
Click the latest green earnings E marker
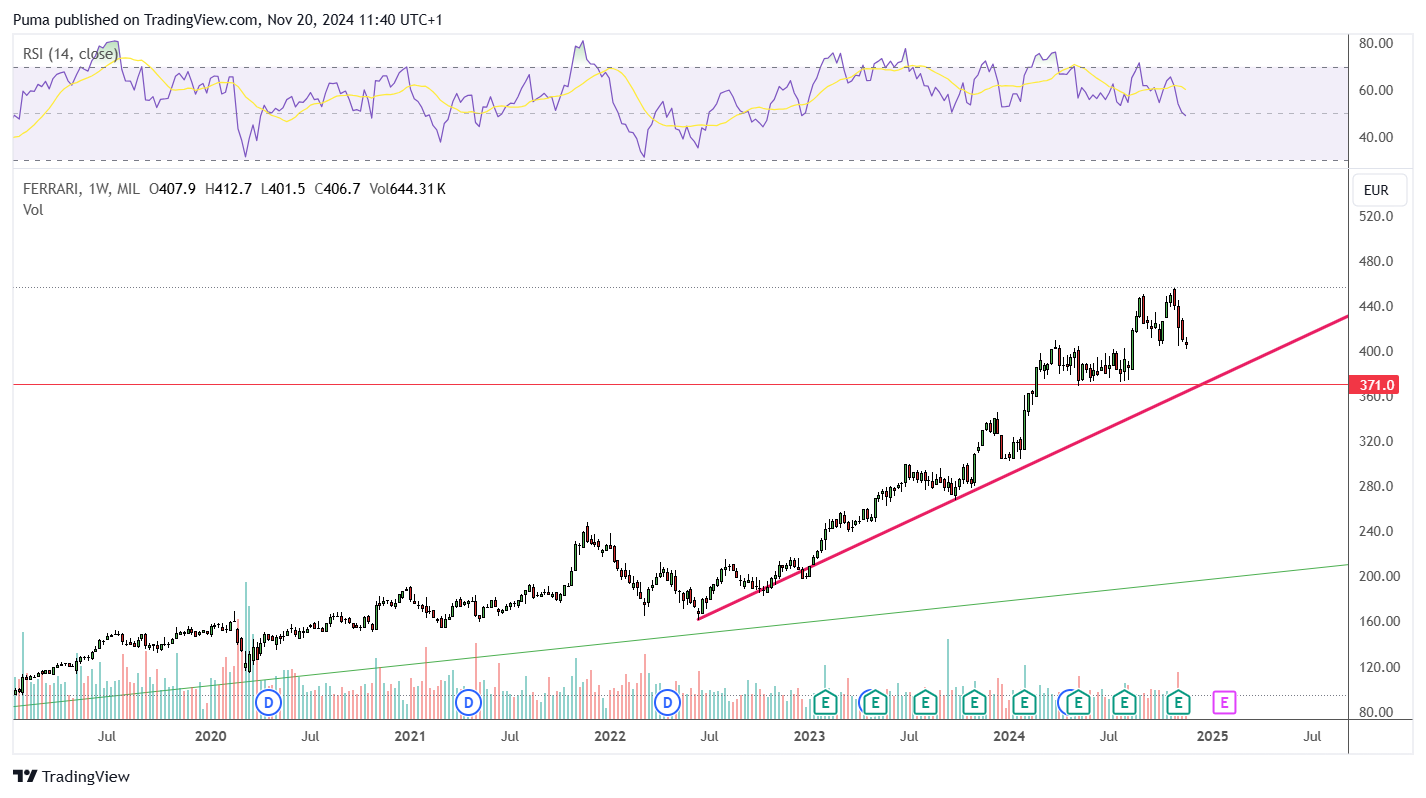[x=1179, y=703]
